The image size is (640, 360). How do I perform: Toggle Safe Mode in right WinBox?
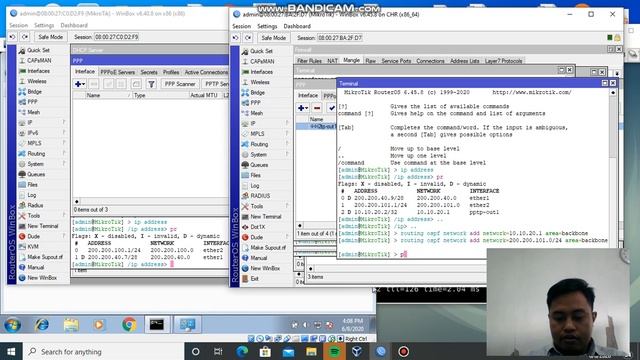(x=273, y=38)
